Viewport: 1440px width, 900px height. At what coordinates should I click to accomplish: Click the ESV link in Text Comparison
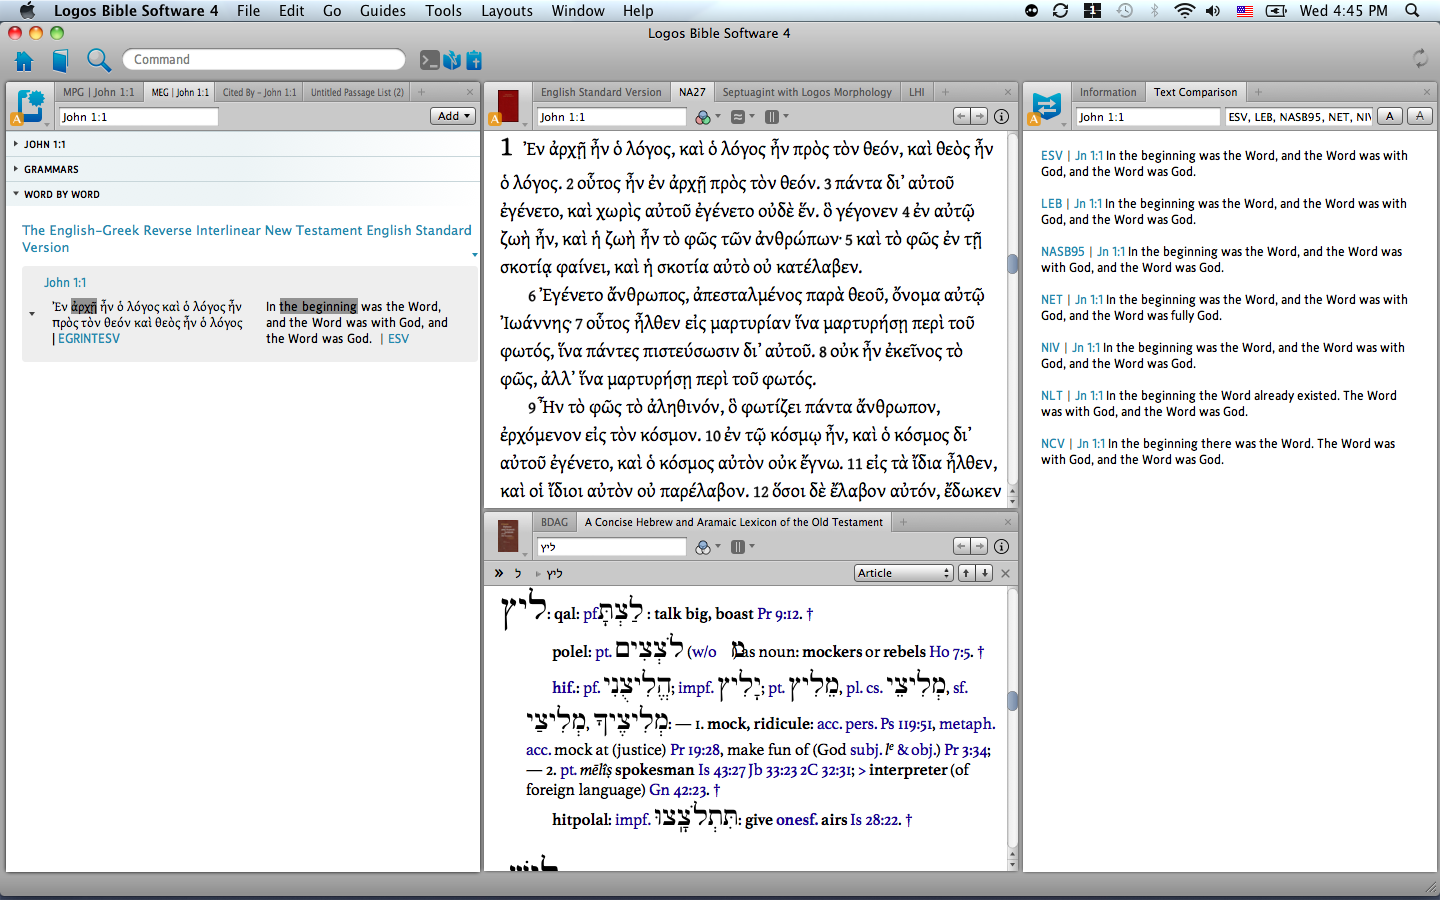[x=1051, y=156]
